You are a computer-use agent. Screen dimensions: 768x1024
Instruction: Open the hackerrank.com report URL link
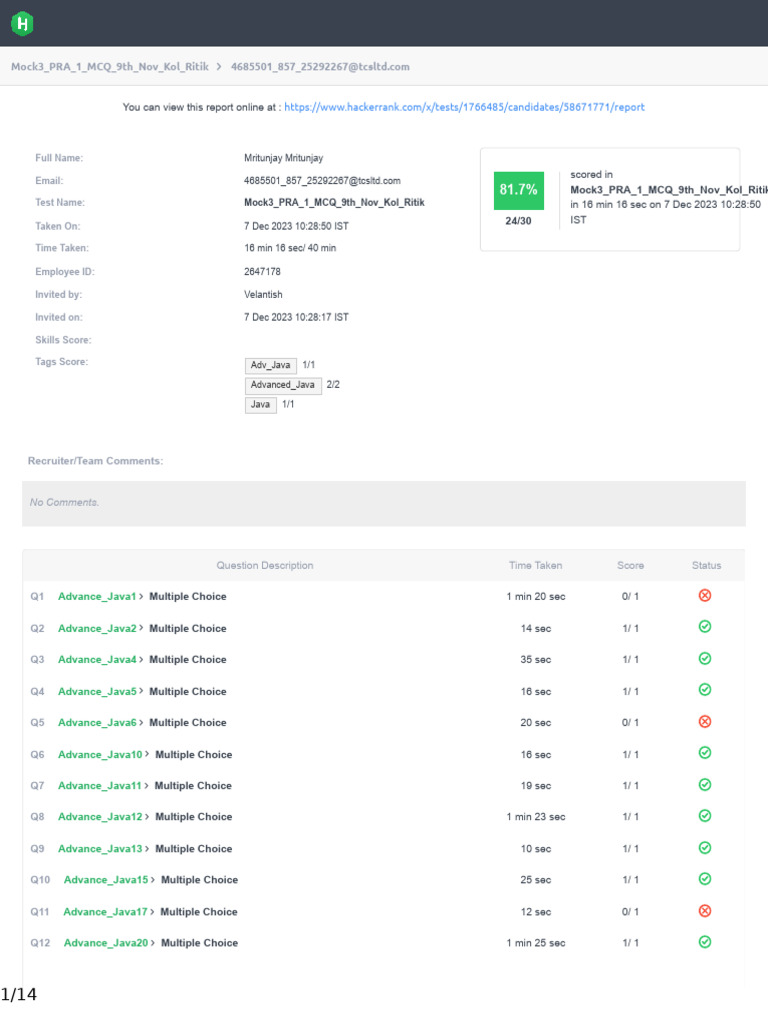pos(464,107)
